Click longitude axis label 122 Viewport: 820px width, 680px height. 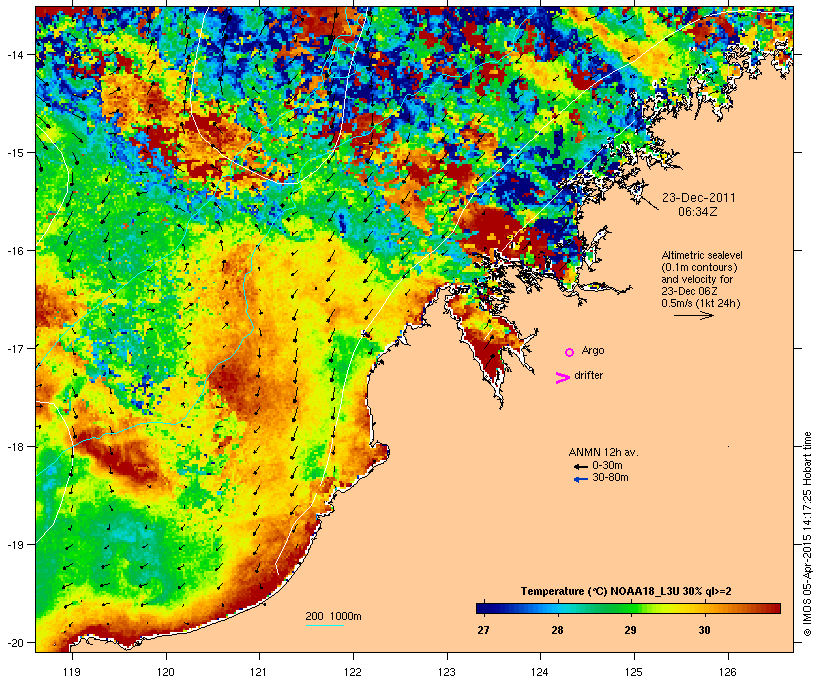[x=353, y=671]
